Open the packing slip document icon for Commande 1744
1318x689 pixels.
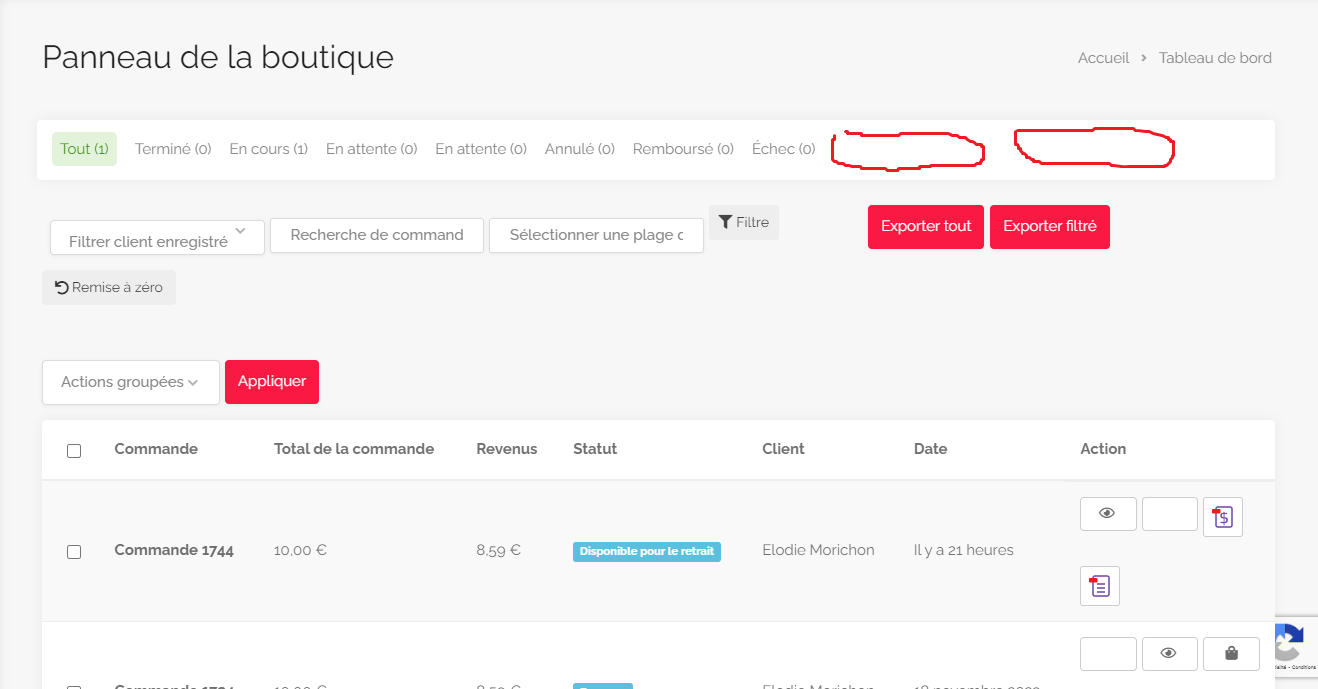pos(1100,586)
